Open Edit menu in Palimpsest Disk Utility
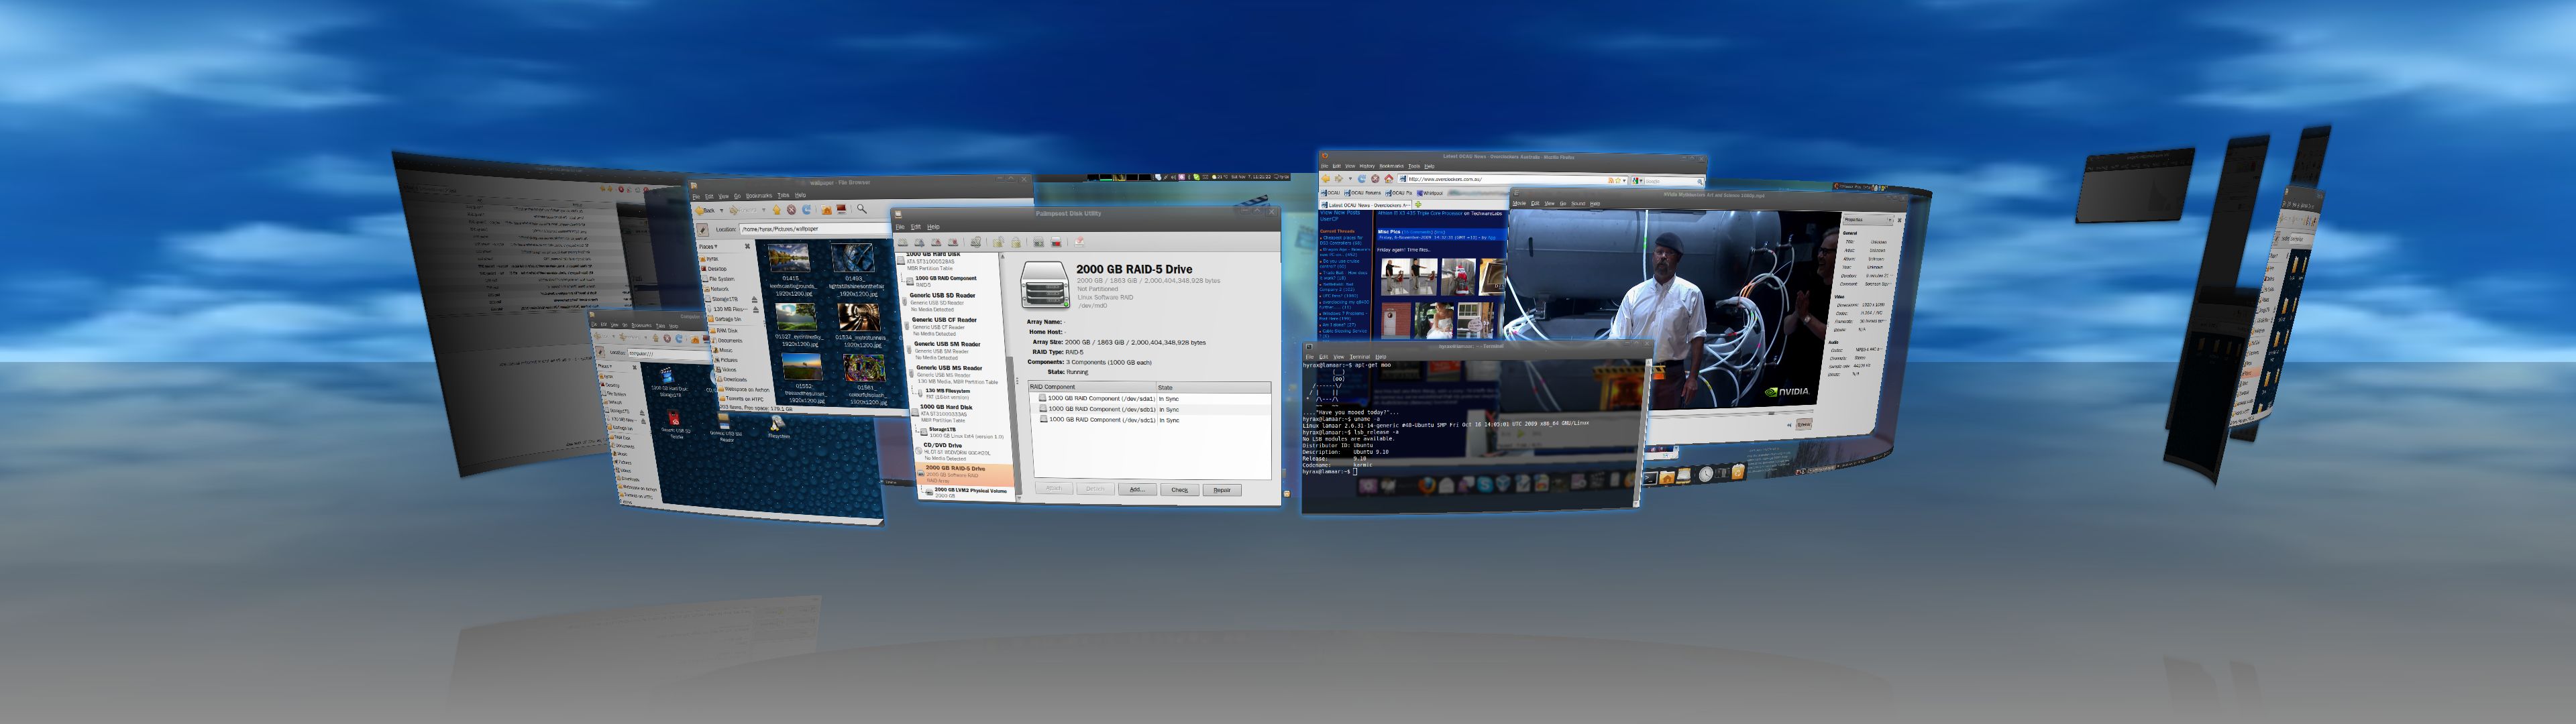Viewport: 2576px width, 724px height. click(x=916, y=227)
